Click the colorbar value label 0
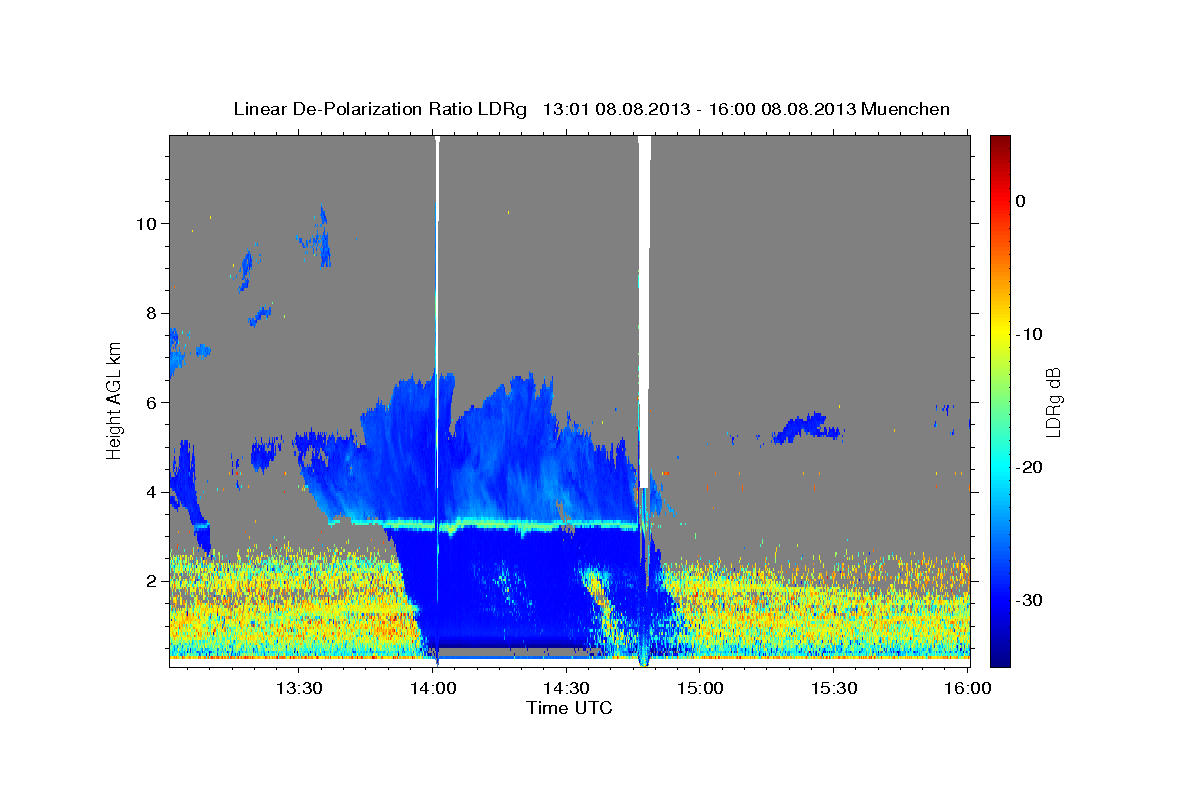This screenshot has width=1200, height=800. pyautogui.click(x=1020, y=201)
